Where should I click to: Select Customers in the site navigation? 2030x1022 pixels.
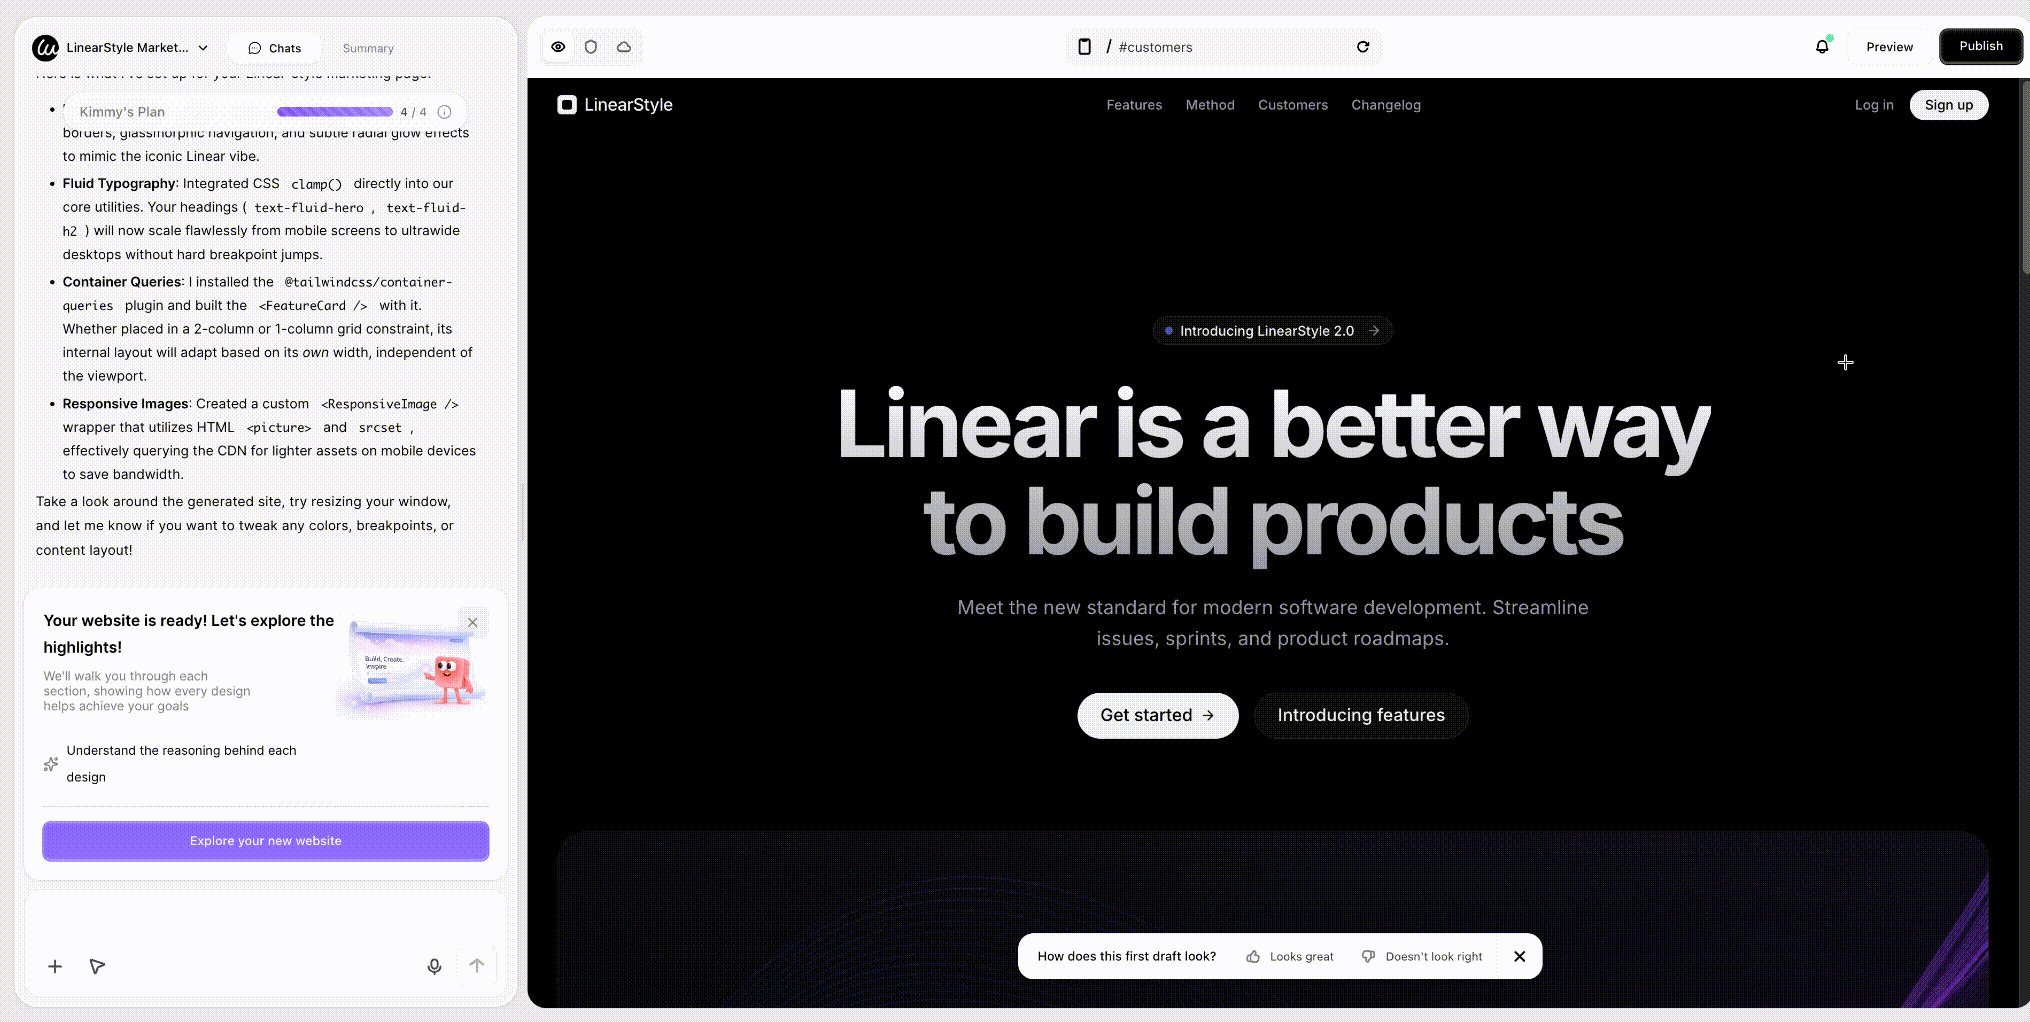click(1293, 105)
